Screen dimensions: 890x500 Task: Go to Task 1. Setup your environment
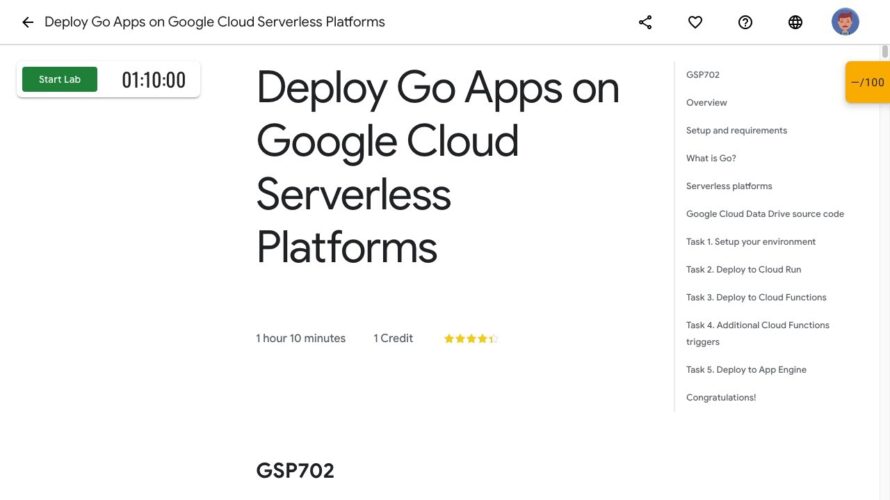tap(750, 242)
